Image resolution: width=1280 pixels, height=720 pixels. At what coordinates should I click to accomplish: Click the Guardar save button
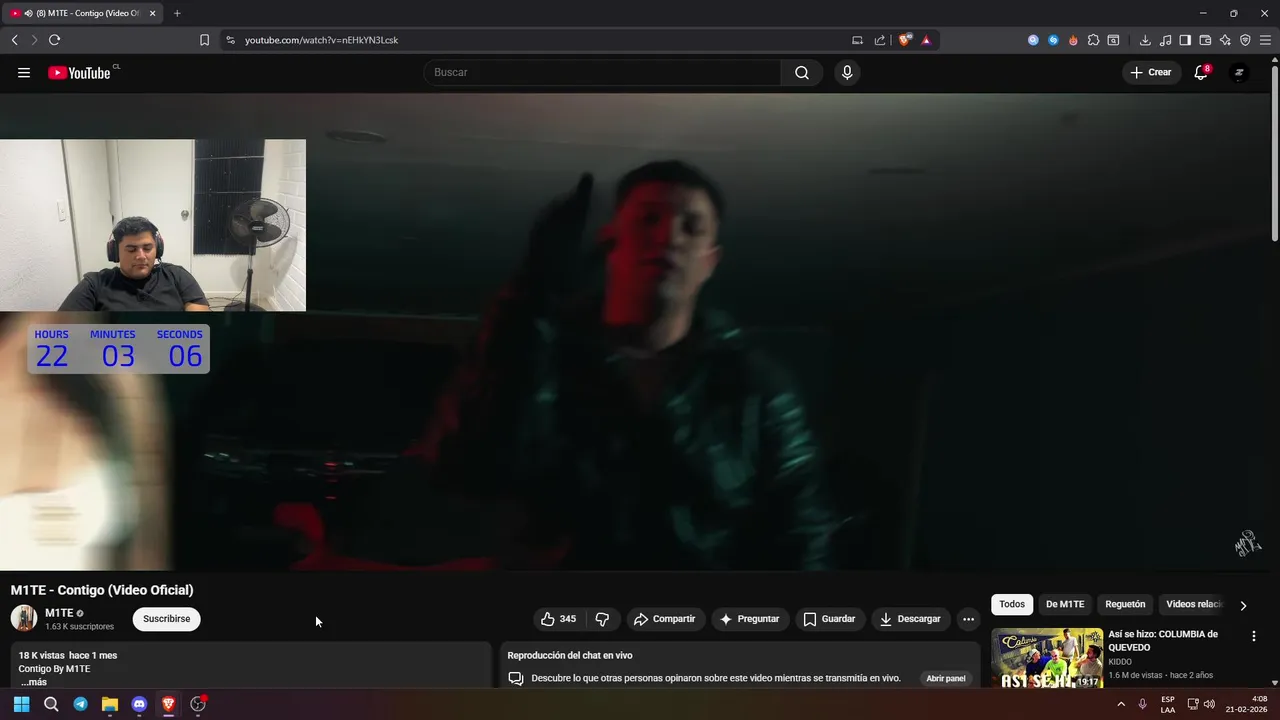pyautogui.click(x=829, y=619)
